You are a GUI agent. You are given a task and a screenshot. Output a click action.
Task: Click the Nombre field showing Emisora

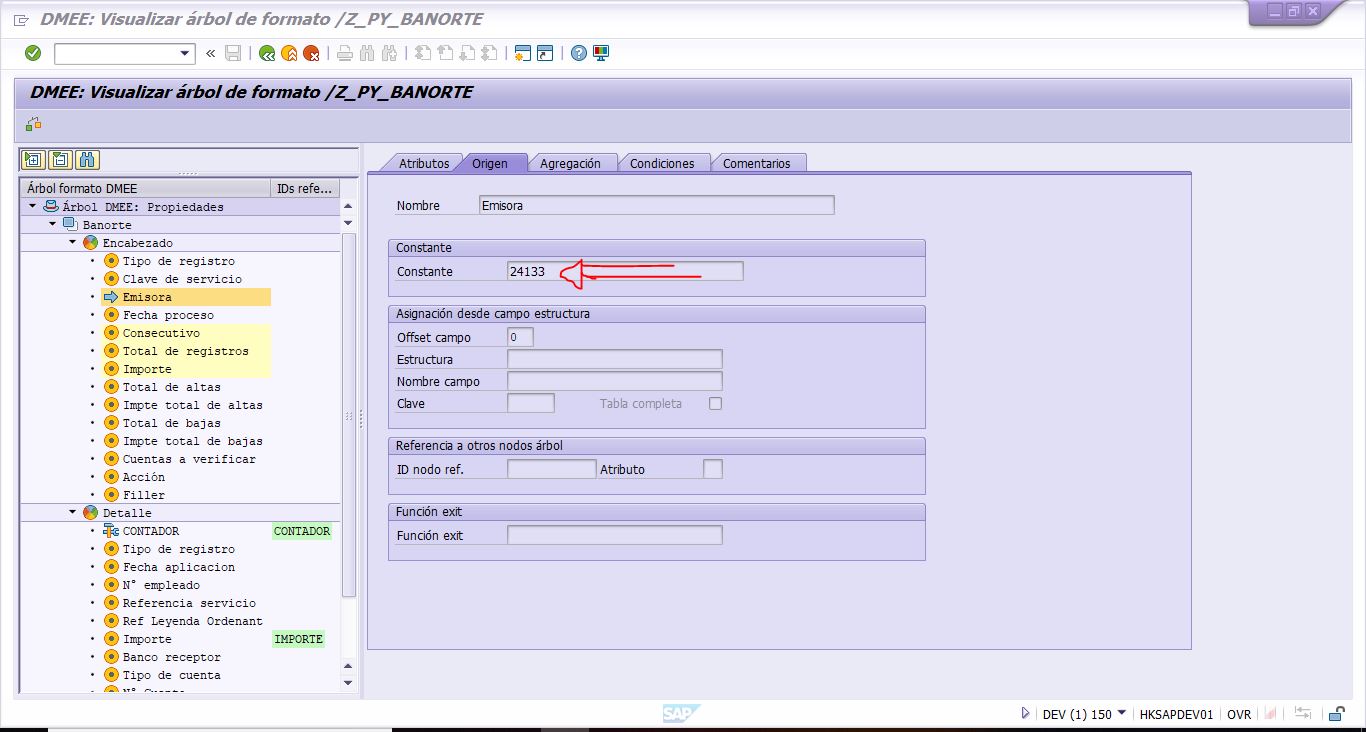click(x=656, y=205)
